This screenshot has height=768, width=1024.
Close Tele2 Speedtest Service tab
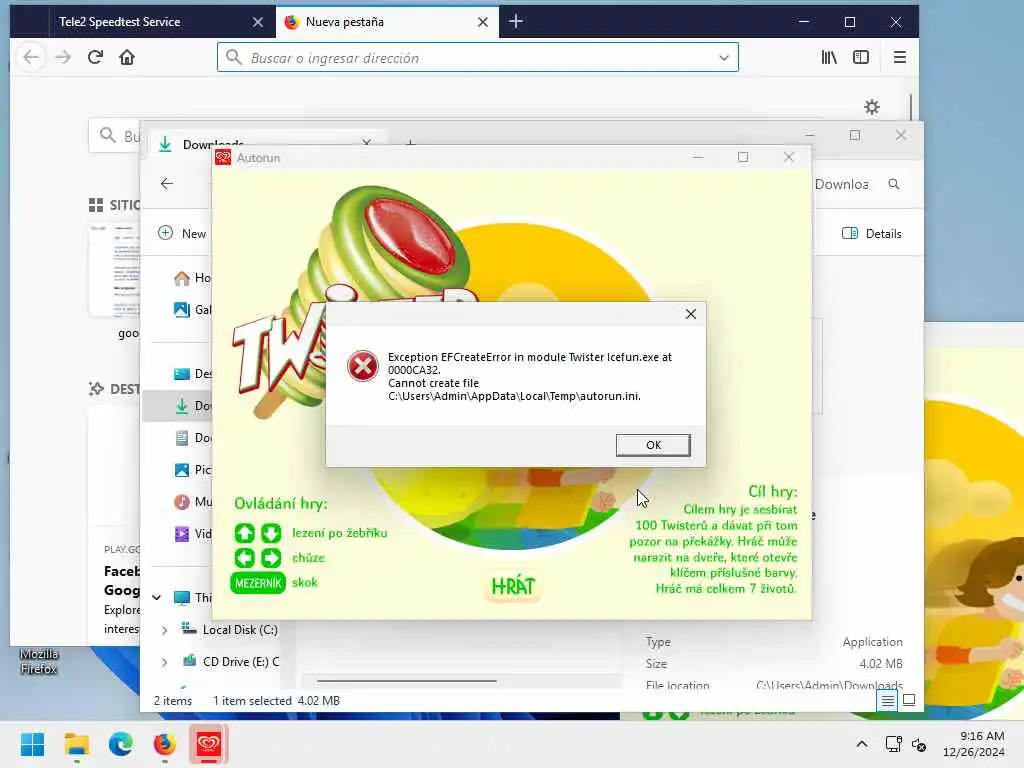coord(258,22)
